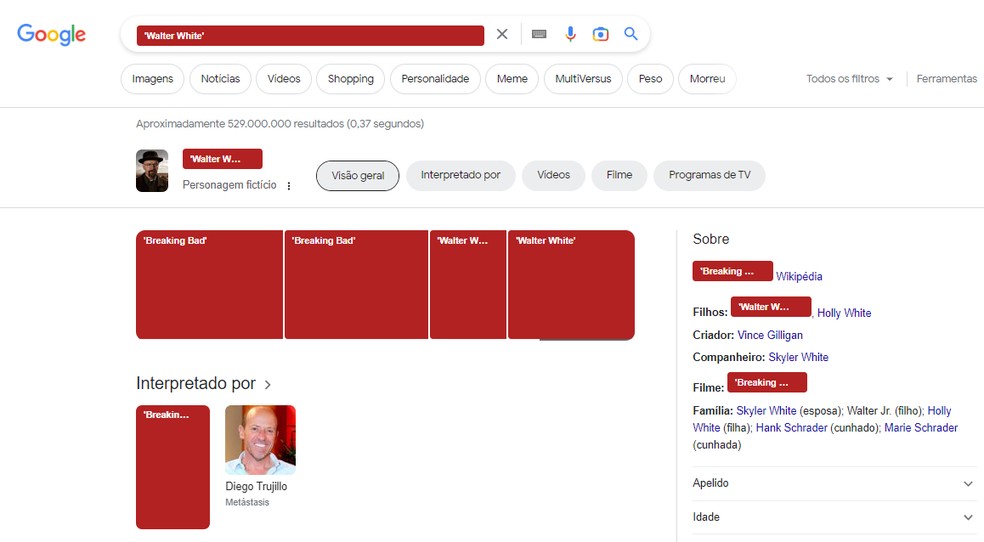The image size is (984, 542).
Task: Click the Diego Trujillo photo thumbnail
Action: click(260, 440)
